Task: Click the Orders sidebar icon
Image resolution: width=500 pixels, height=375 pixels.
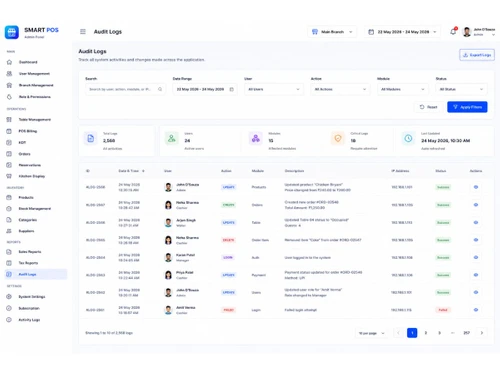Action: 9,154
